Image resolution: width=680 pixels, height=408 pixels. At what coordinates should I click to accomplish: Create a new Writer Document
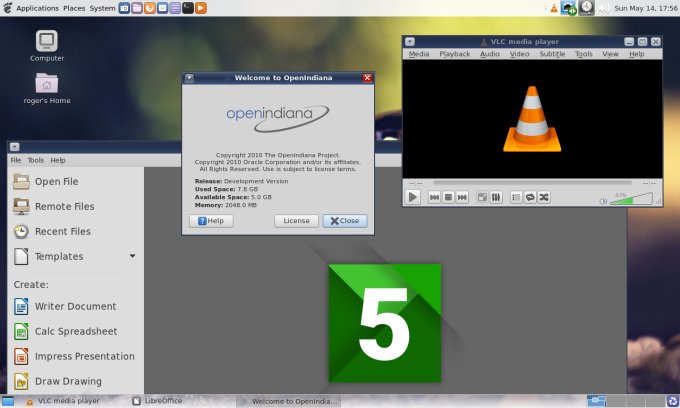[x=75, y=306]
